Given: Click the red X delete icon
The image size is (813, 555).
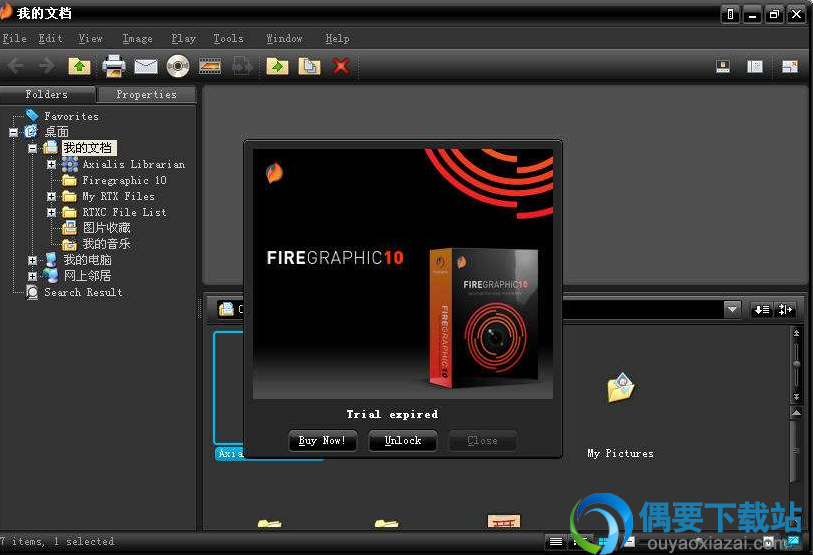Looking at the screenshot, I should click(x=341, y=66).
